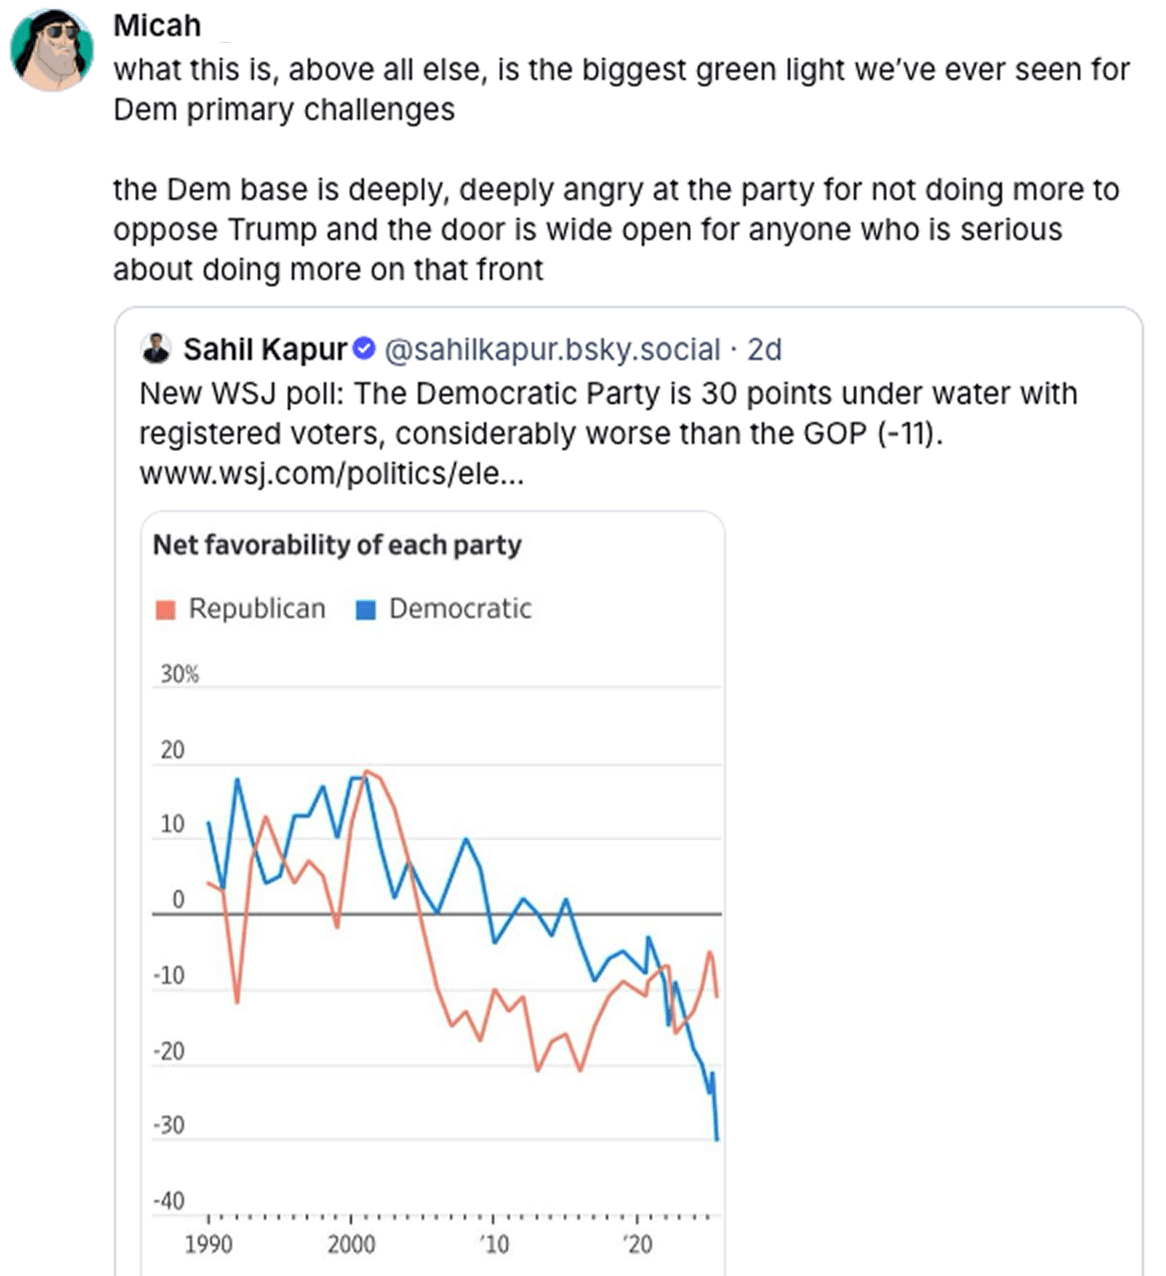Viewport: 1166px width, 1276px height.
Task: Open Sahil Kapur's small avatar
Action: tap(156, 349)
